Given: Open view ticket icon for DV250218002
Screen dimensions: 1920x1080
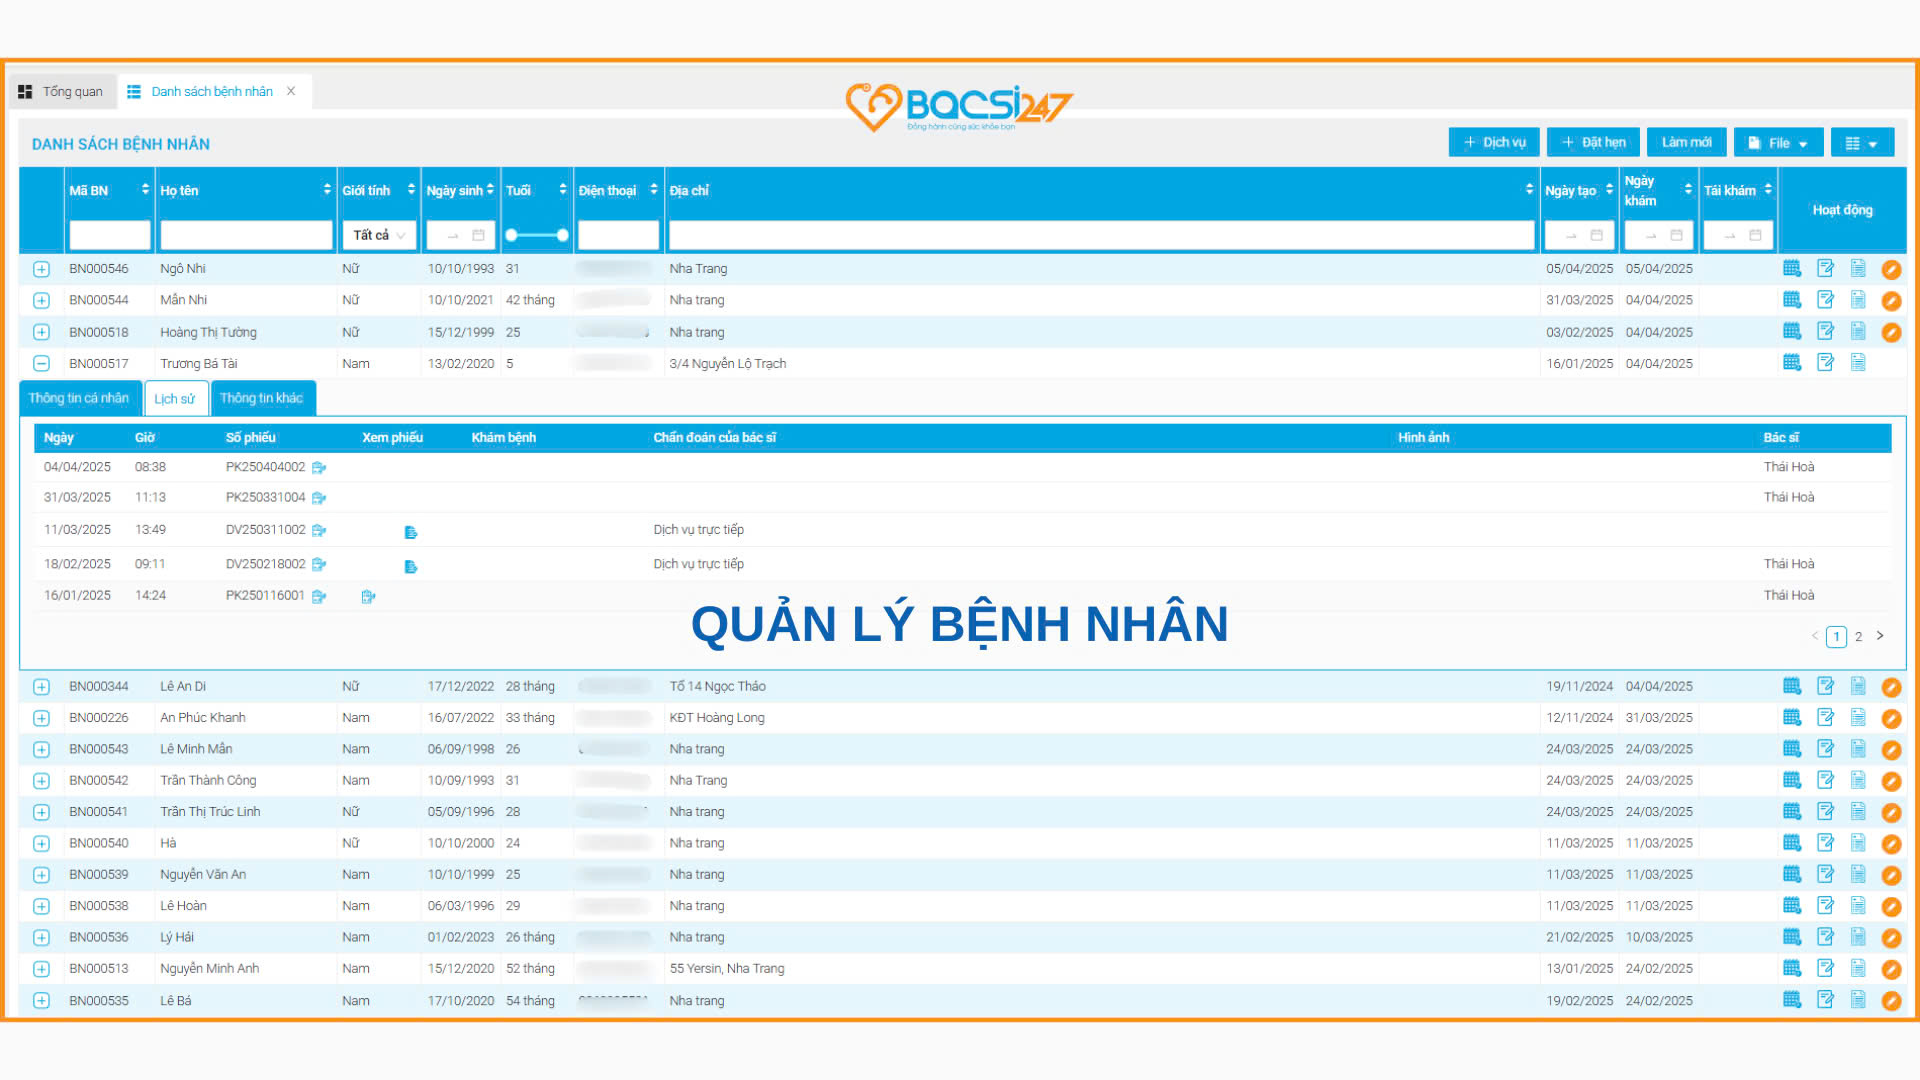Looking at the screenshot, I should (410, 566).
